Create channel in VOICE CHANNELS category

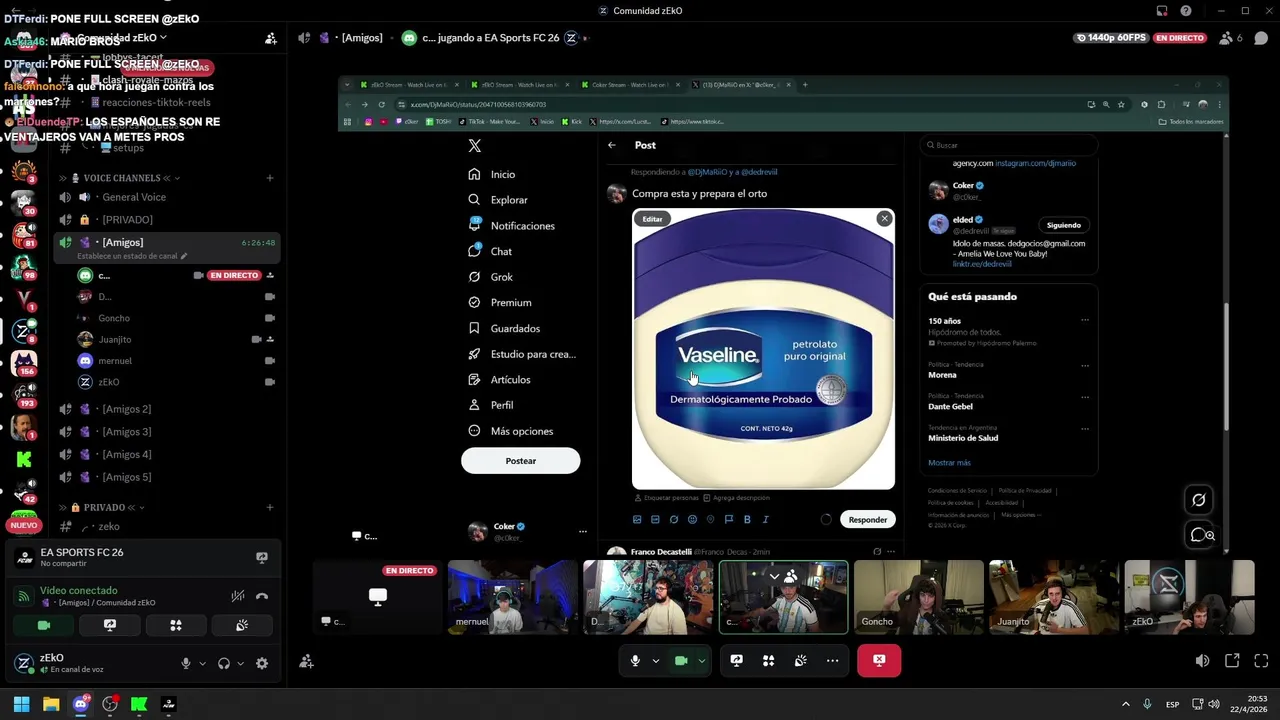270,178
